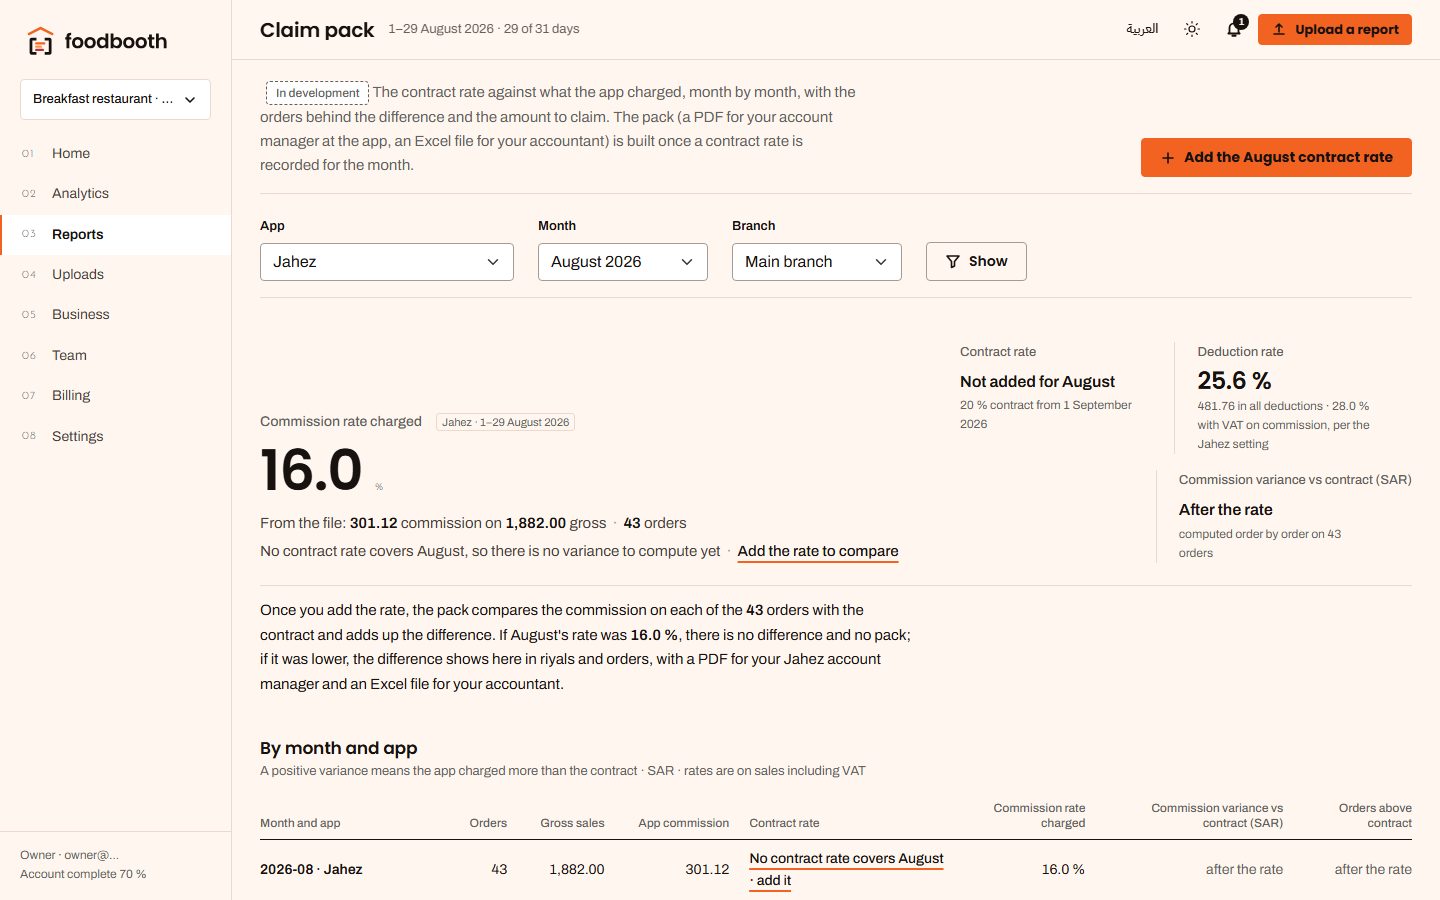Viewport: 1440px width, 900px height.
Task: Open Uploads in the sidebar
Action: (115, 274)
